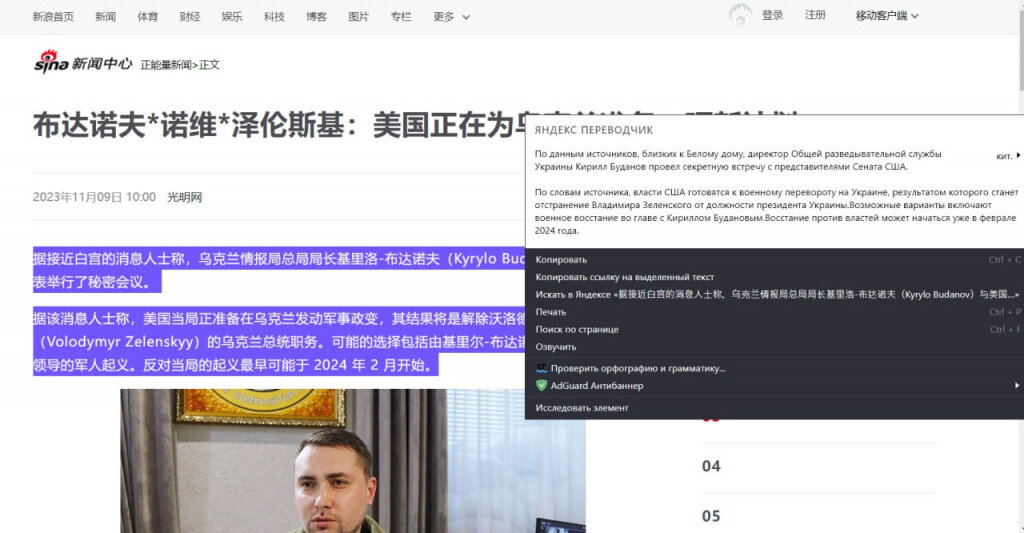
Task: Click the 登录 login link
Action: pyautogui.click(x=773, y=15)
